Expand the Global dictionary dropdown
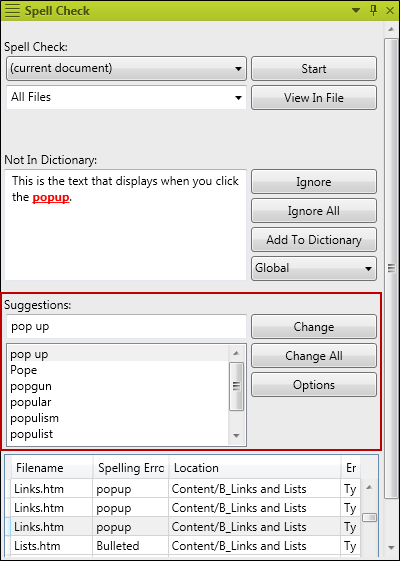The height and width of the screenshot is (561, 400). tap(314, 268)
